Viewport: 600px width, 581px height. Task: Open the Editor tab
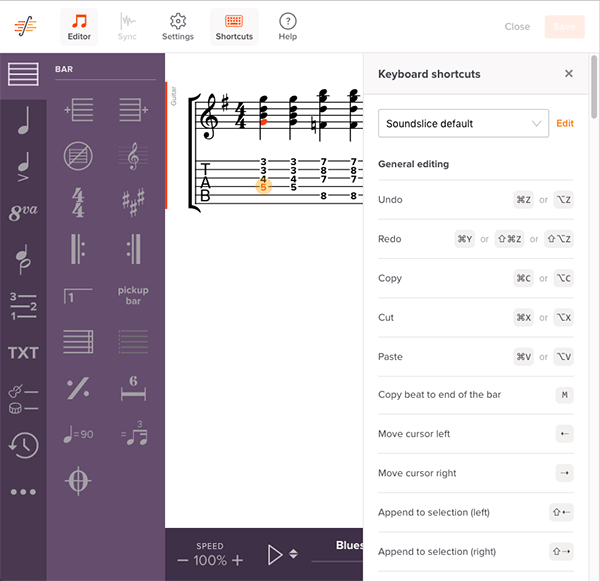79,27
